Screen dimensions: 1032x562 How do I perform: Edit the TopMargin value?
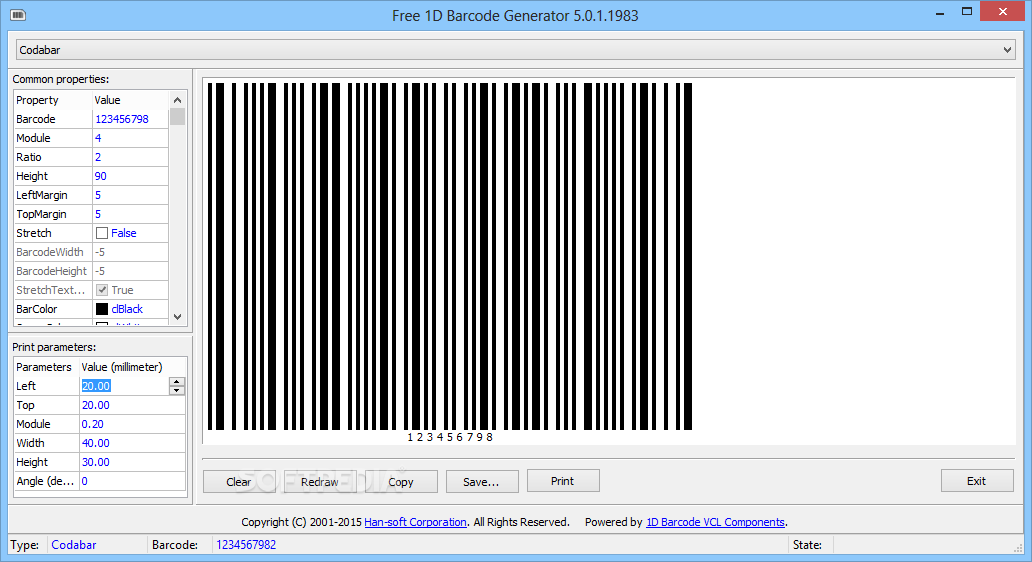(x=130, y=215)
